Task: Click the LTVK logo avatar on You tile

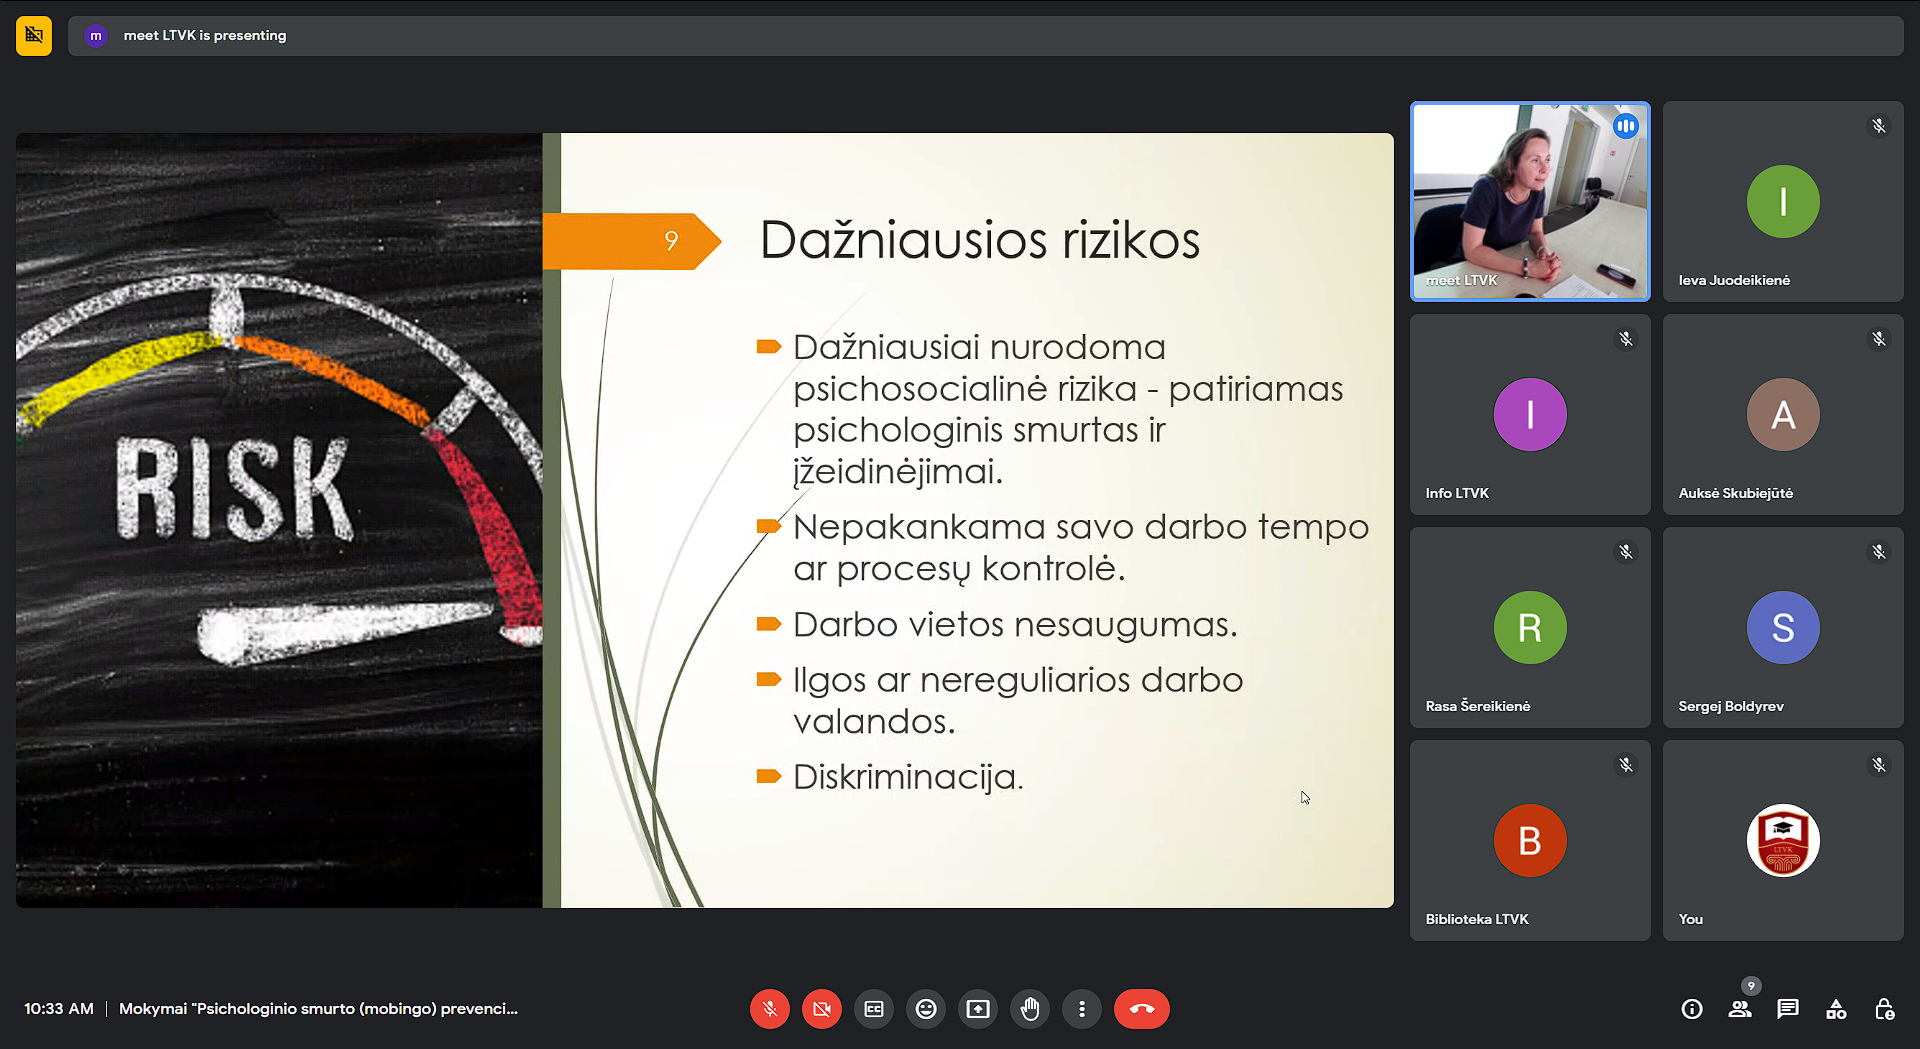Action: [1783, 840]
